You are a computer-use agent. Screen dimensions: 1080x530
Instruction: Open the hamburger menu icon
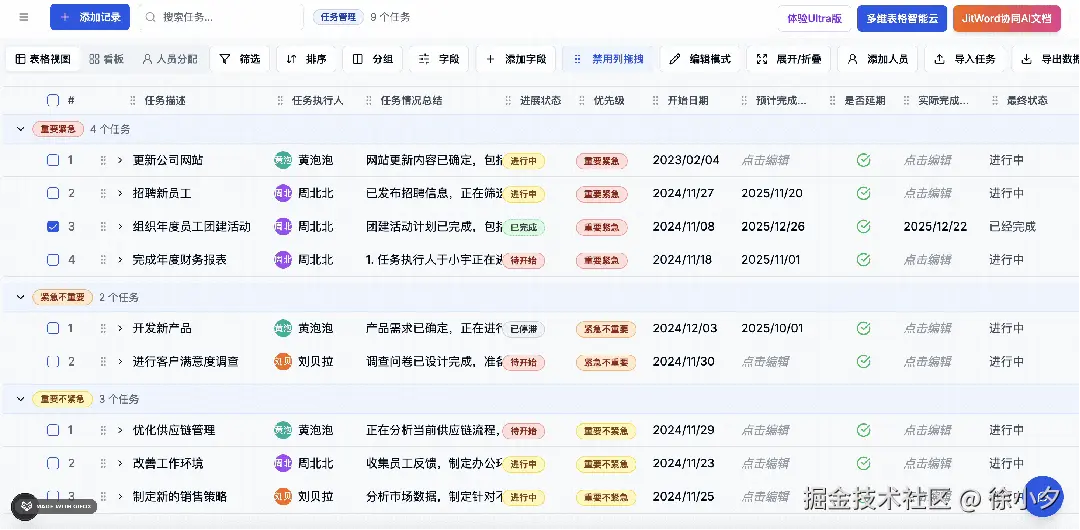point(24,17)
